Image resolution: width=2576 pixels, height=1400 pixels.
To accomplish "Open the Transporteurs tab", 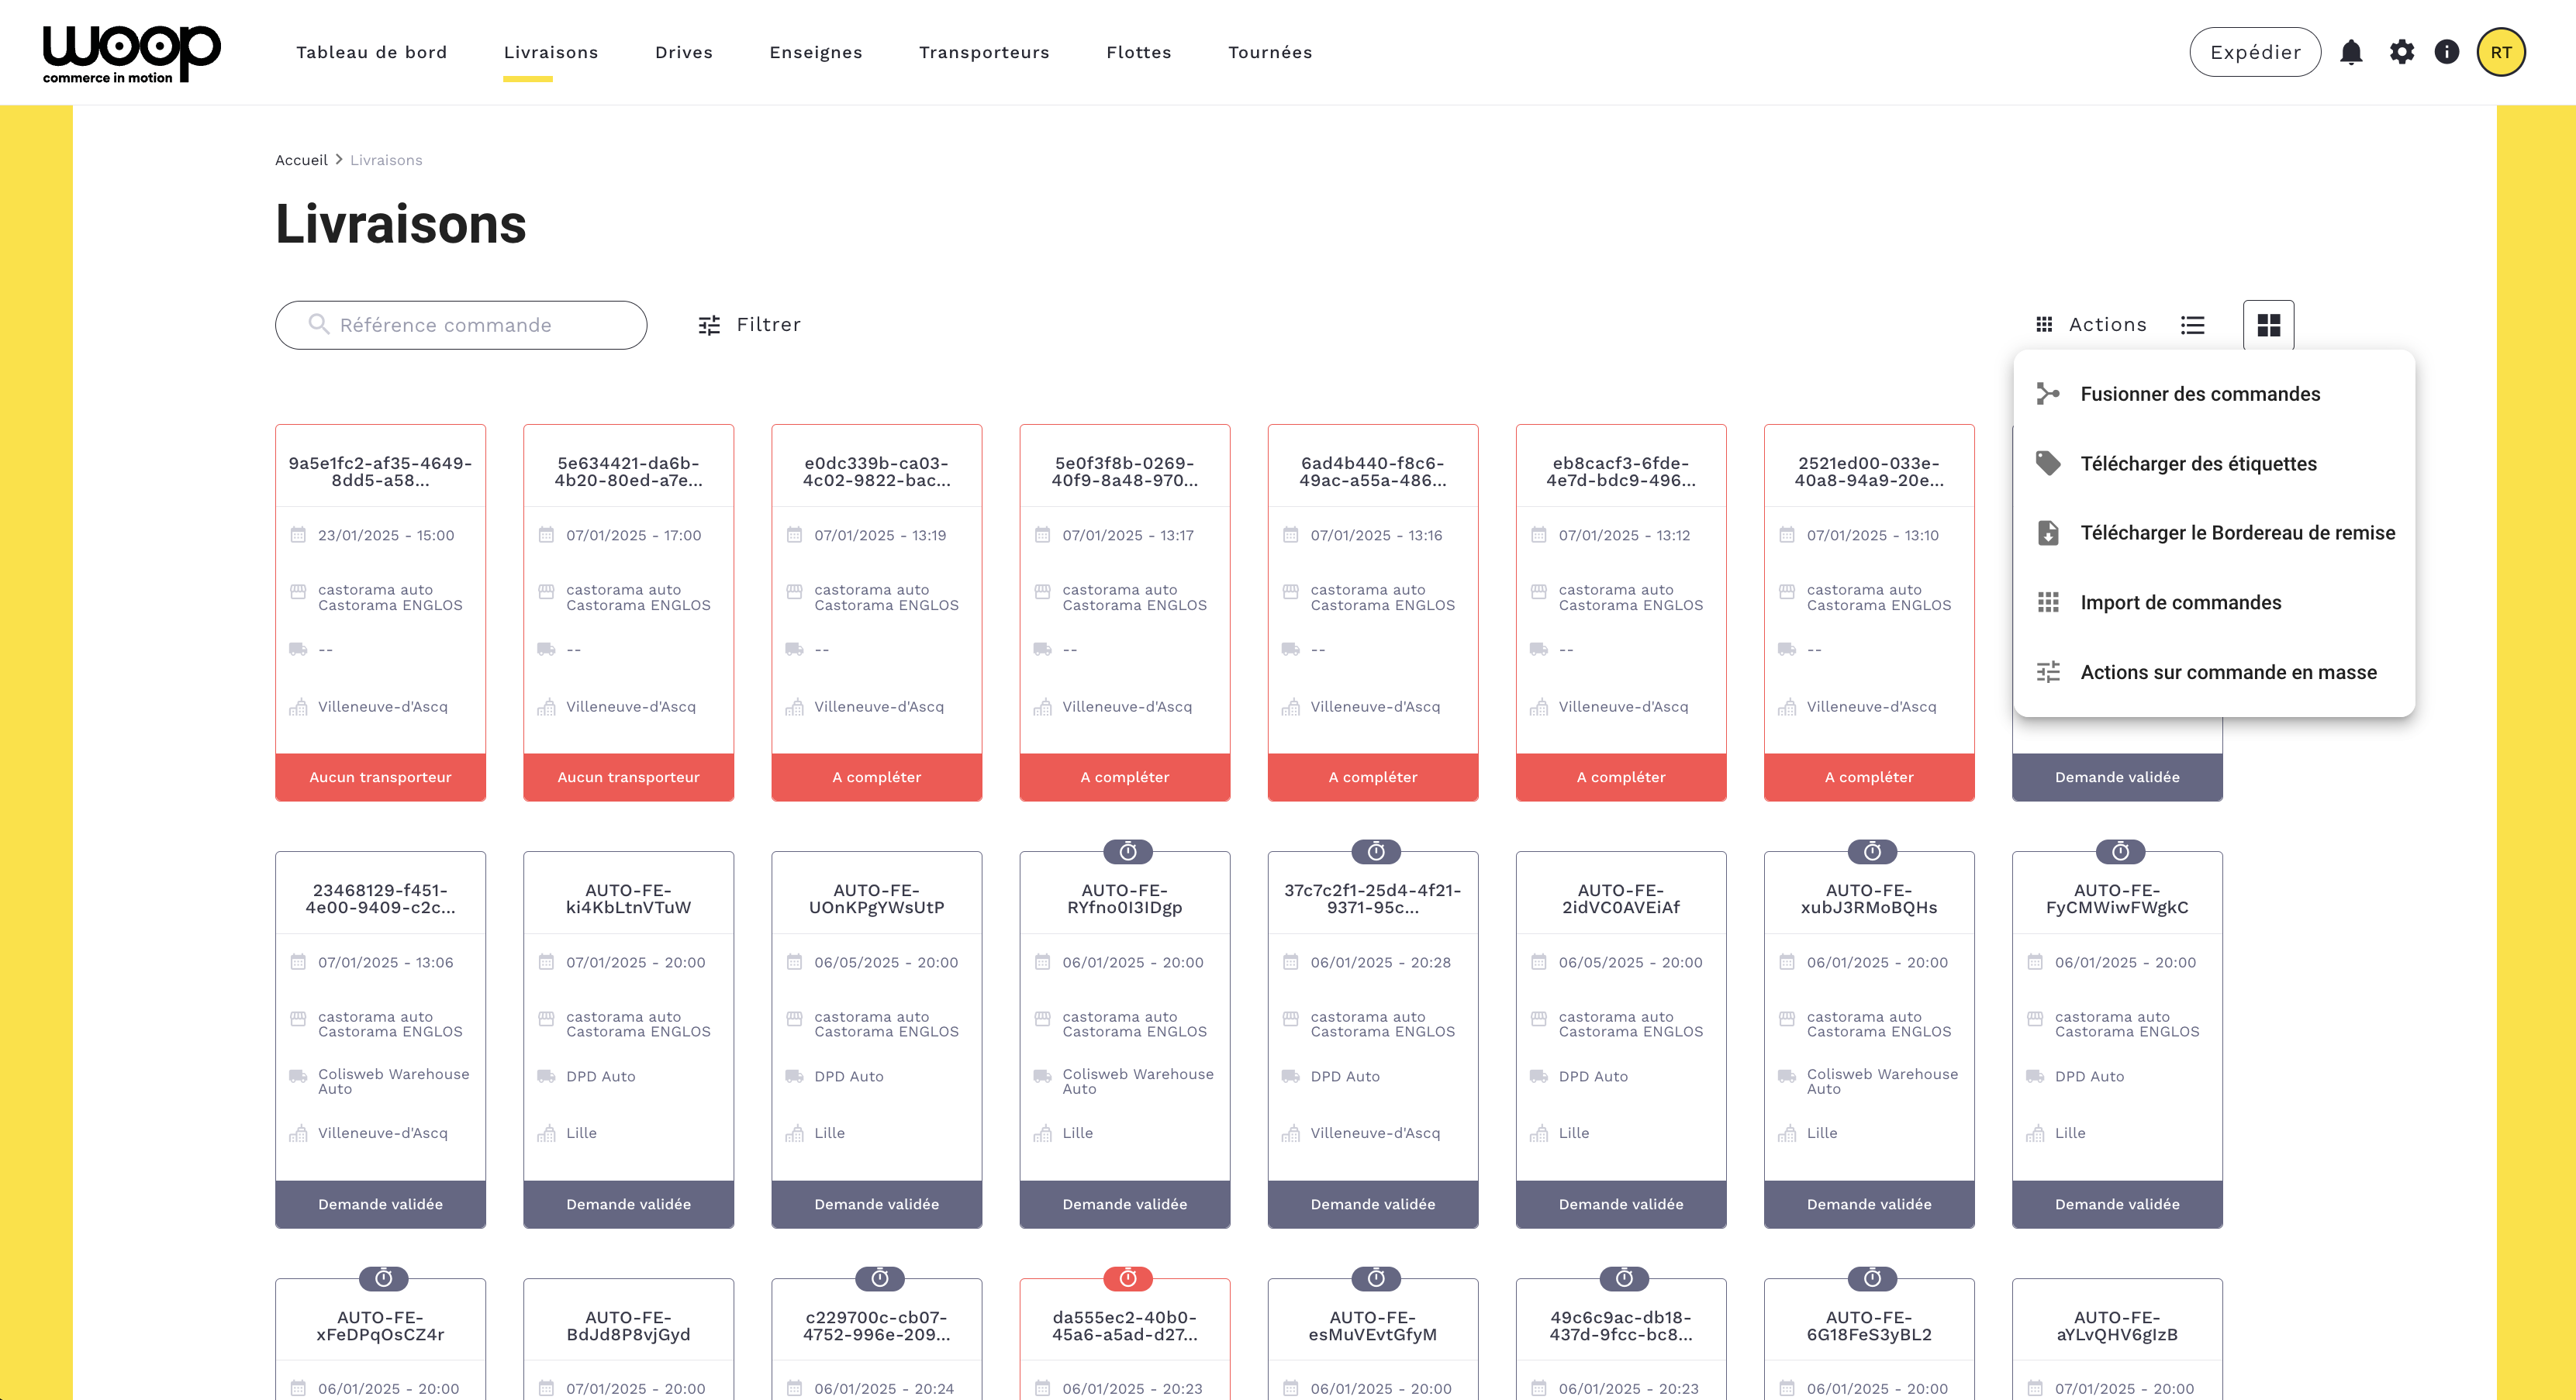I will [x=984, y=52].
